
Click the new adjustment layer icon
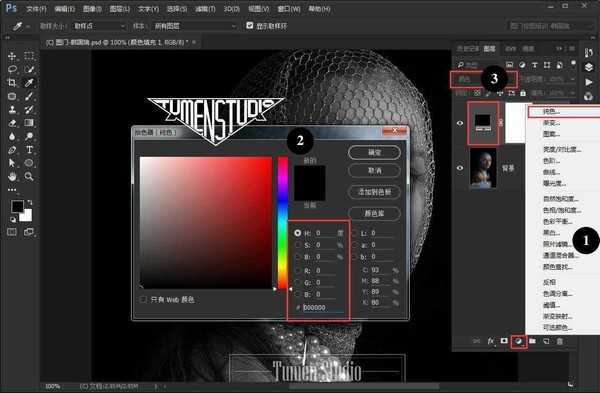(518, 341)
